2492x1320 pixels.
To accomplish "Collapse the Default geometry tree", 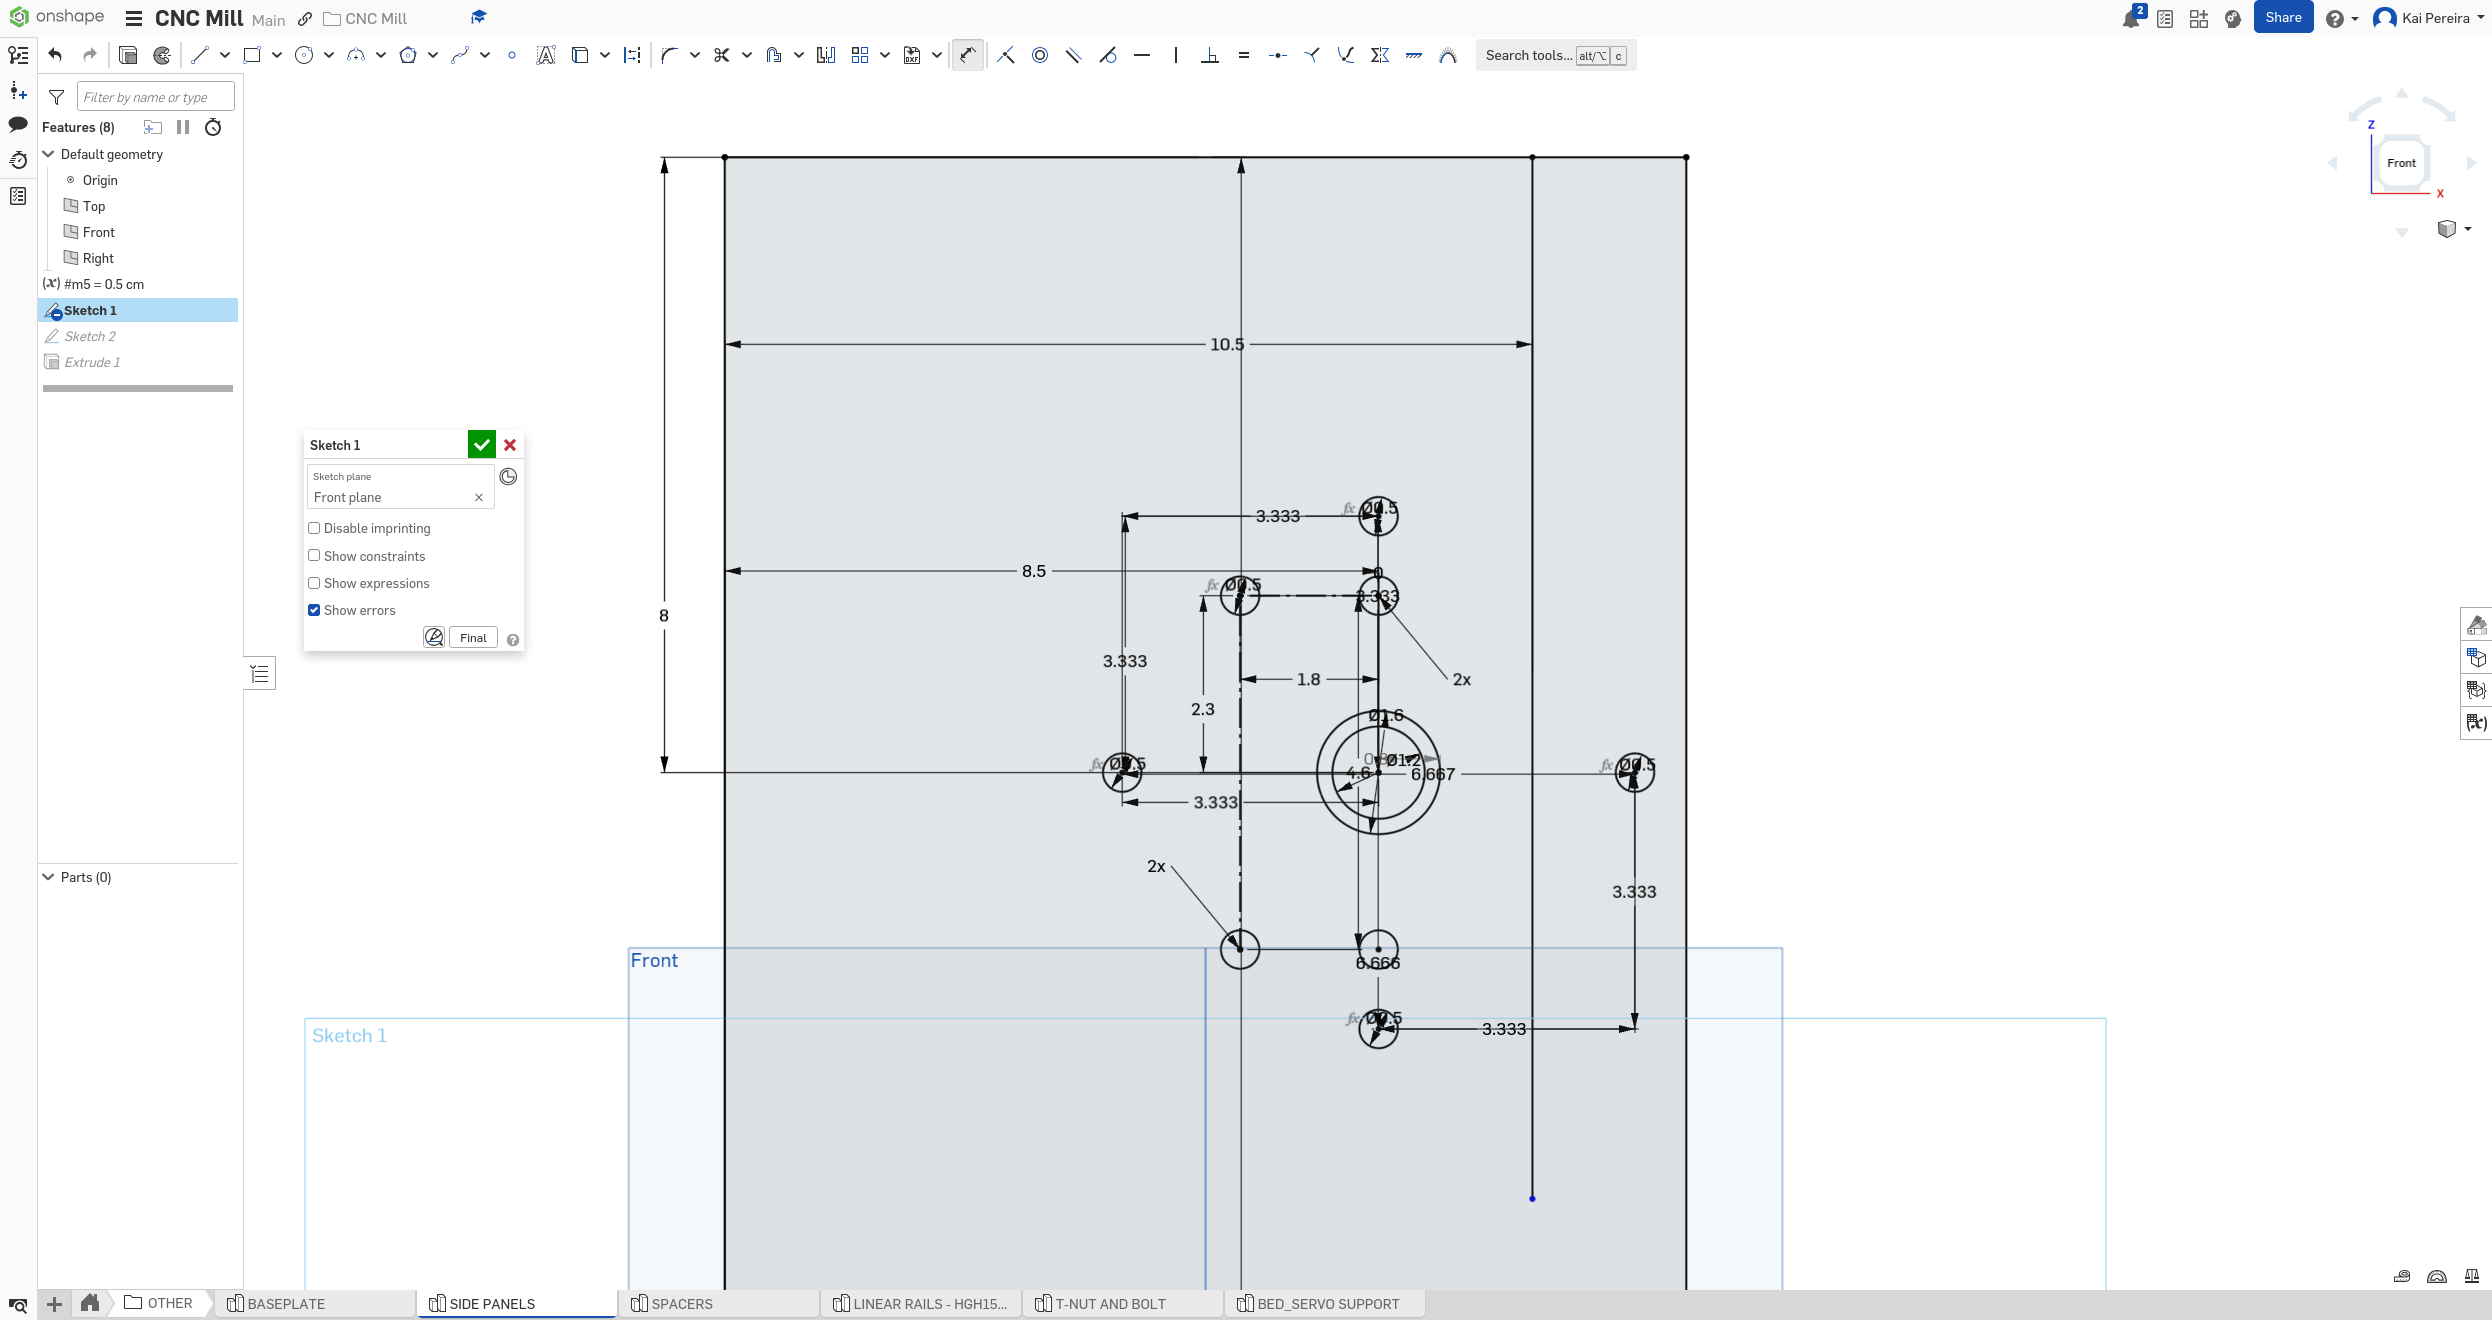I will pos(47,154).
